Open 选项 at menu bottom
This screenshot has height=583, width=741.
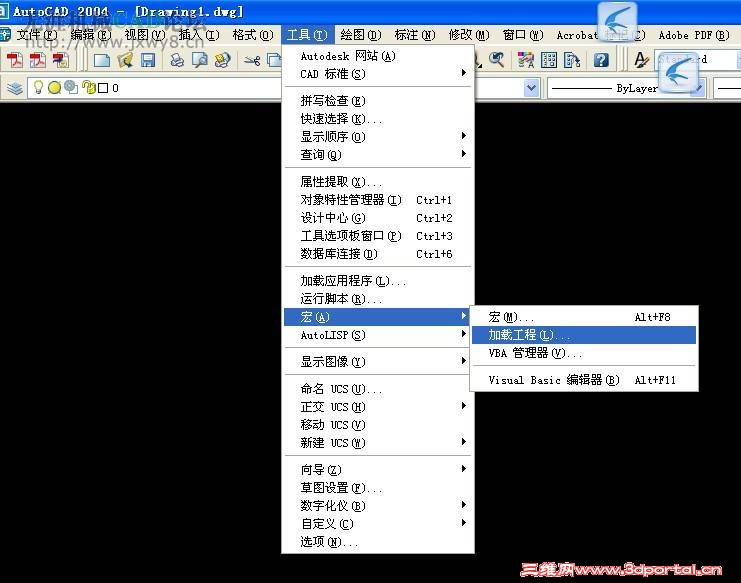coord(377,541)
